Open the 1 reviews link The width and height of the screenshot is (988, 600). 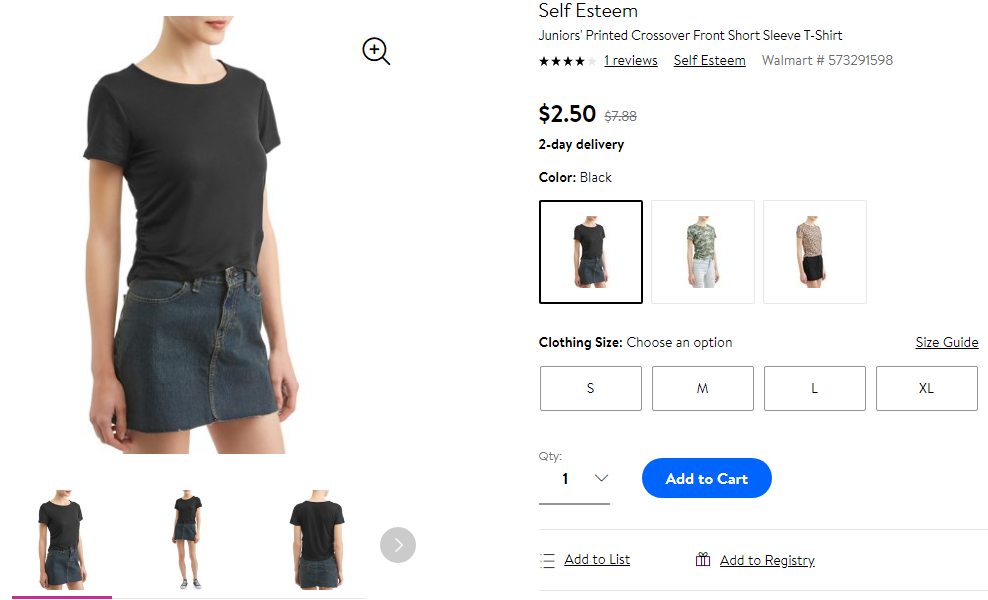631,61
